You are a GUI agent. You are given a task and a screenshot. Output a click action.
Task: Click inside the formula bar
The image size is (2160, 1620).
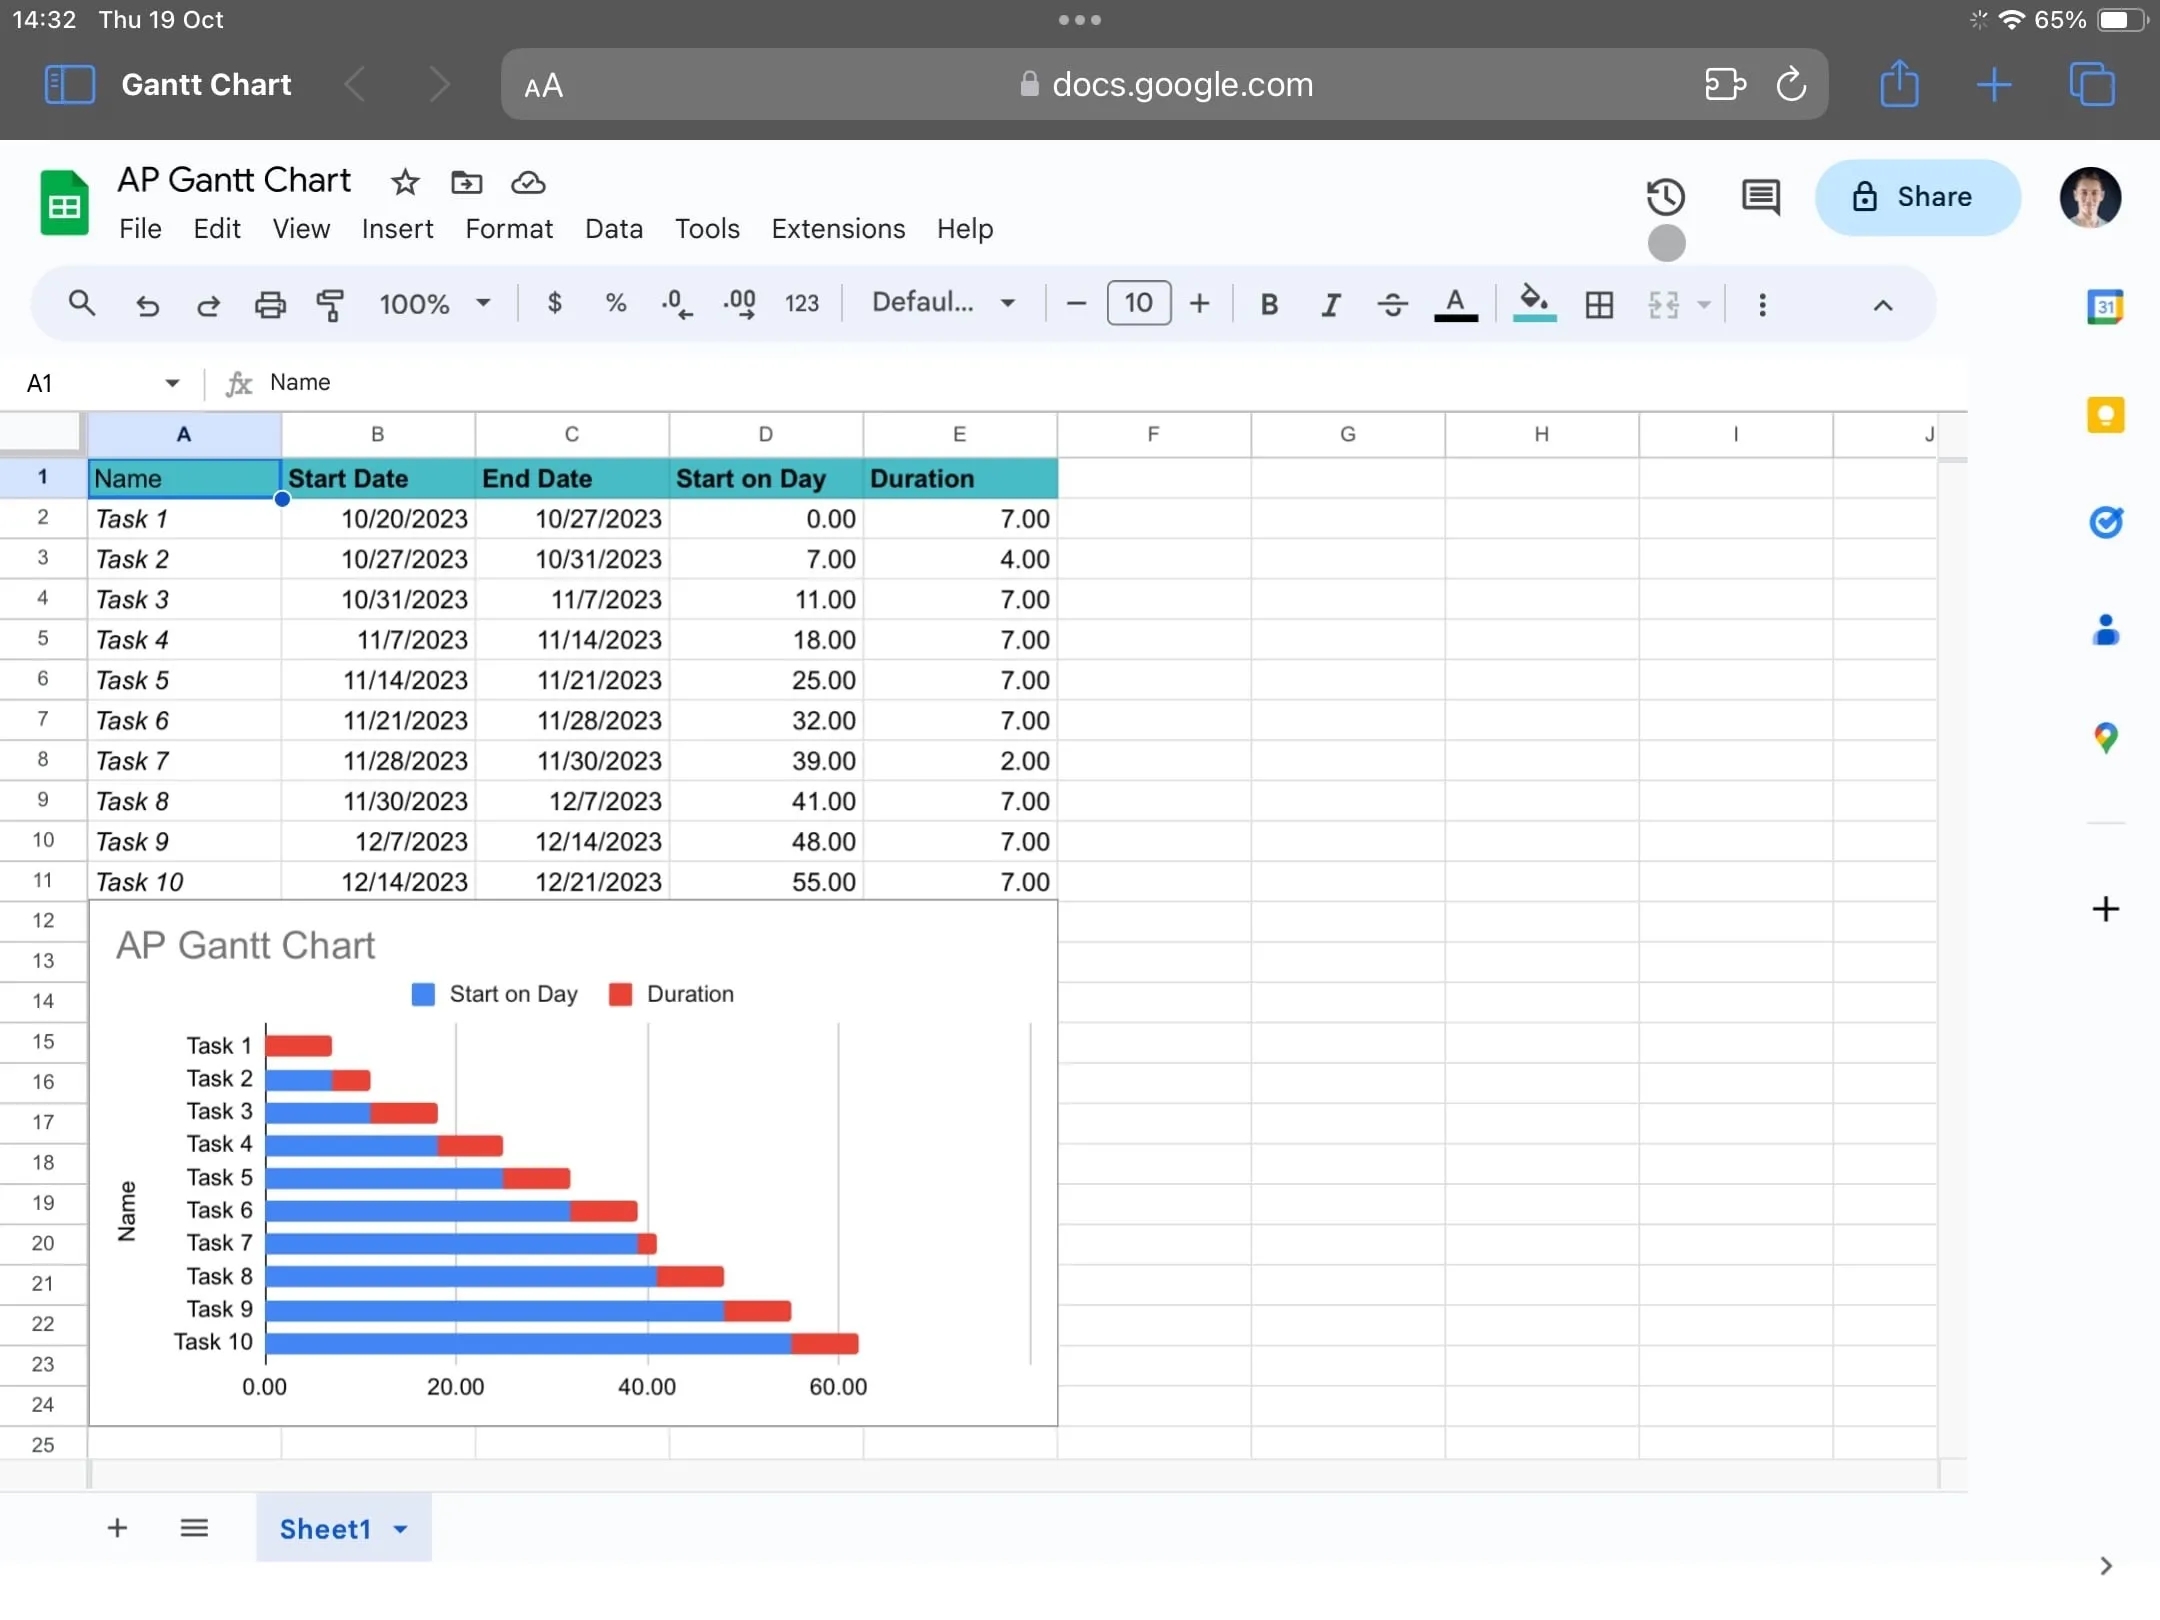600,383
